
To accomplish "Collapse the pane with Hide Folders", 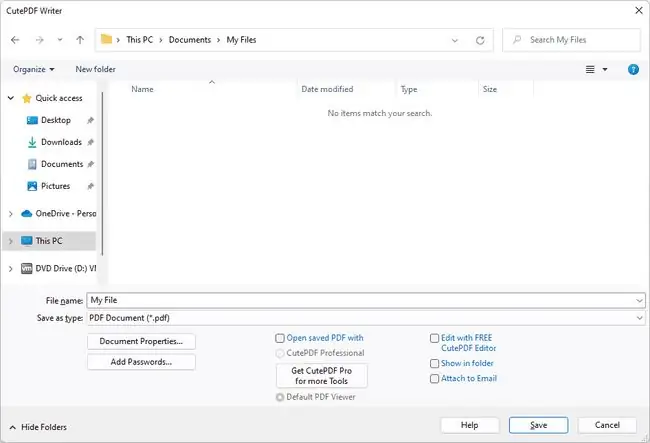I will tap(38, 427).
